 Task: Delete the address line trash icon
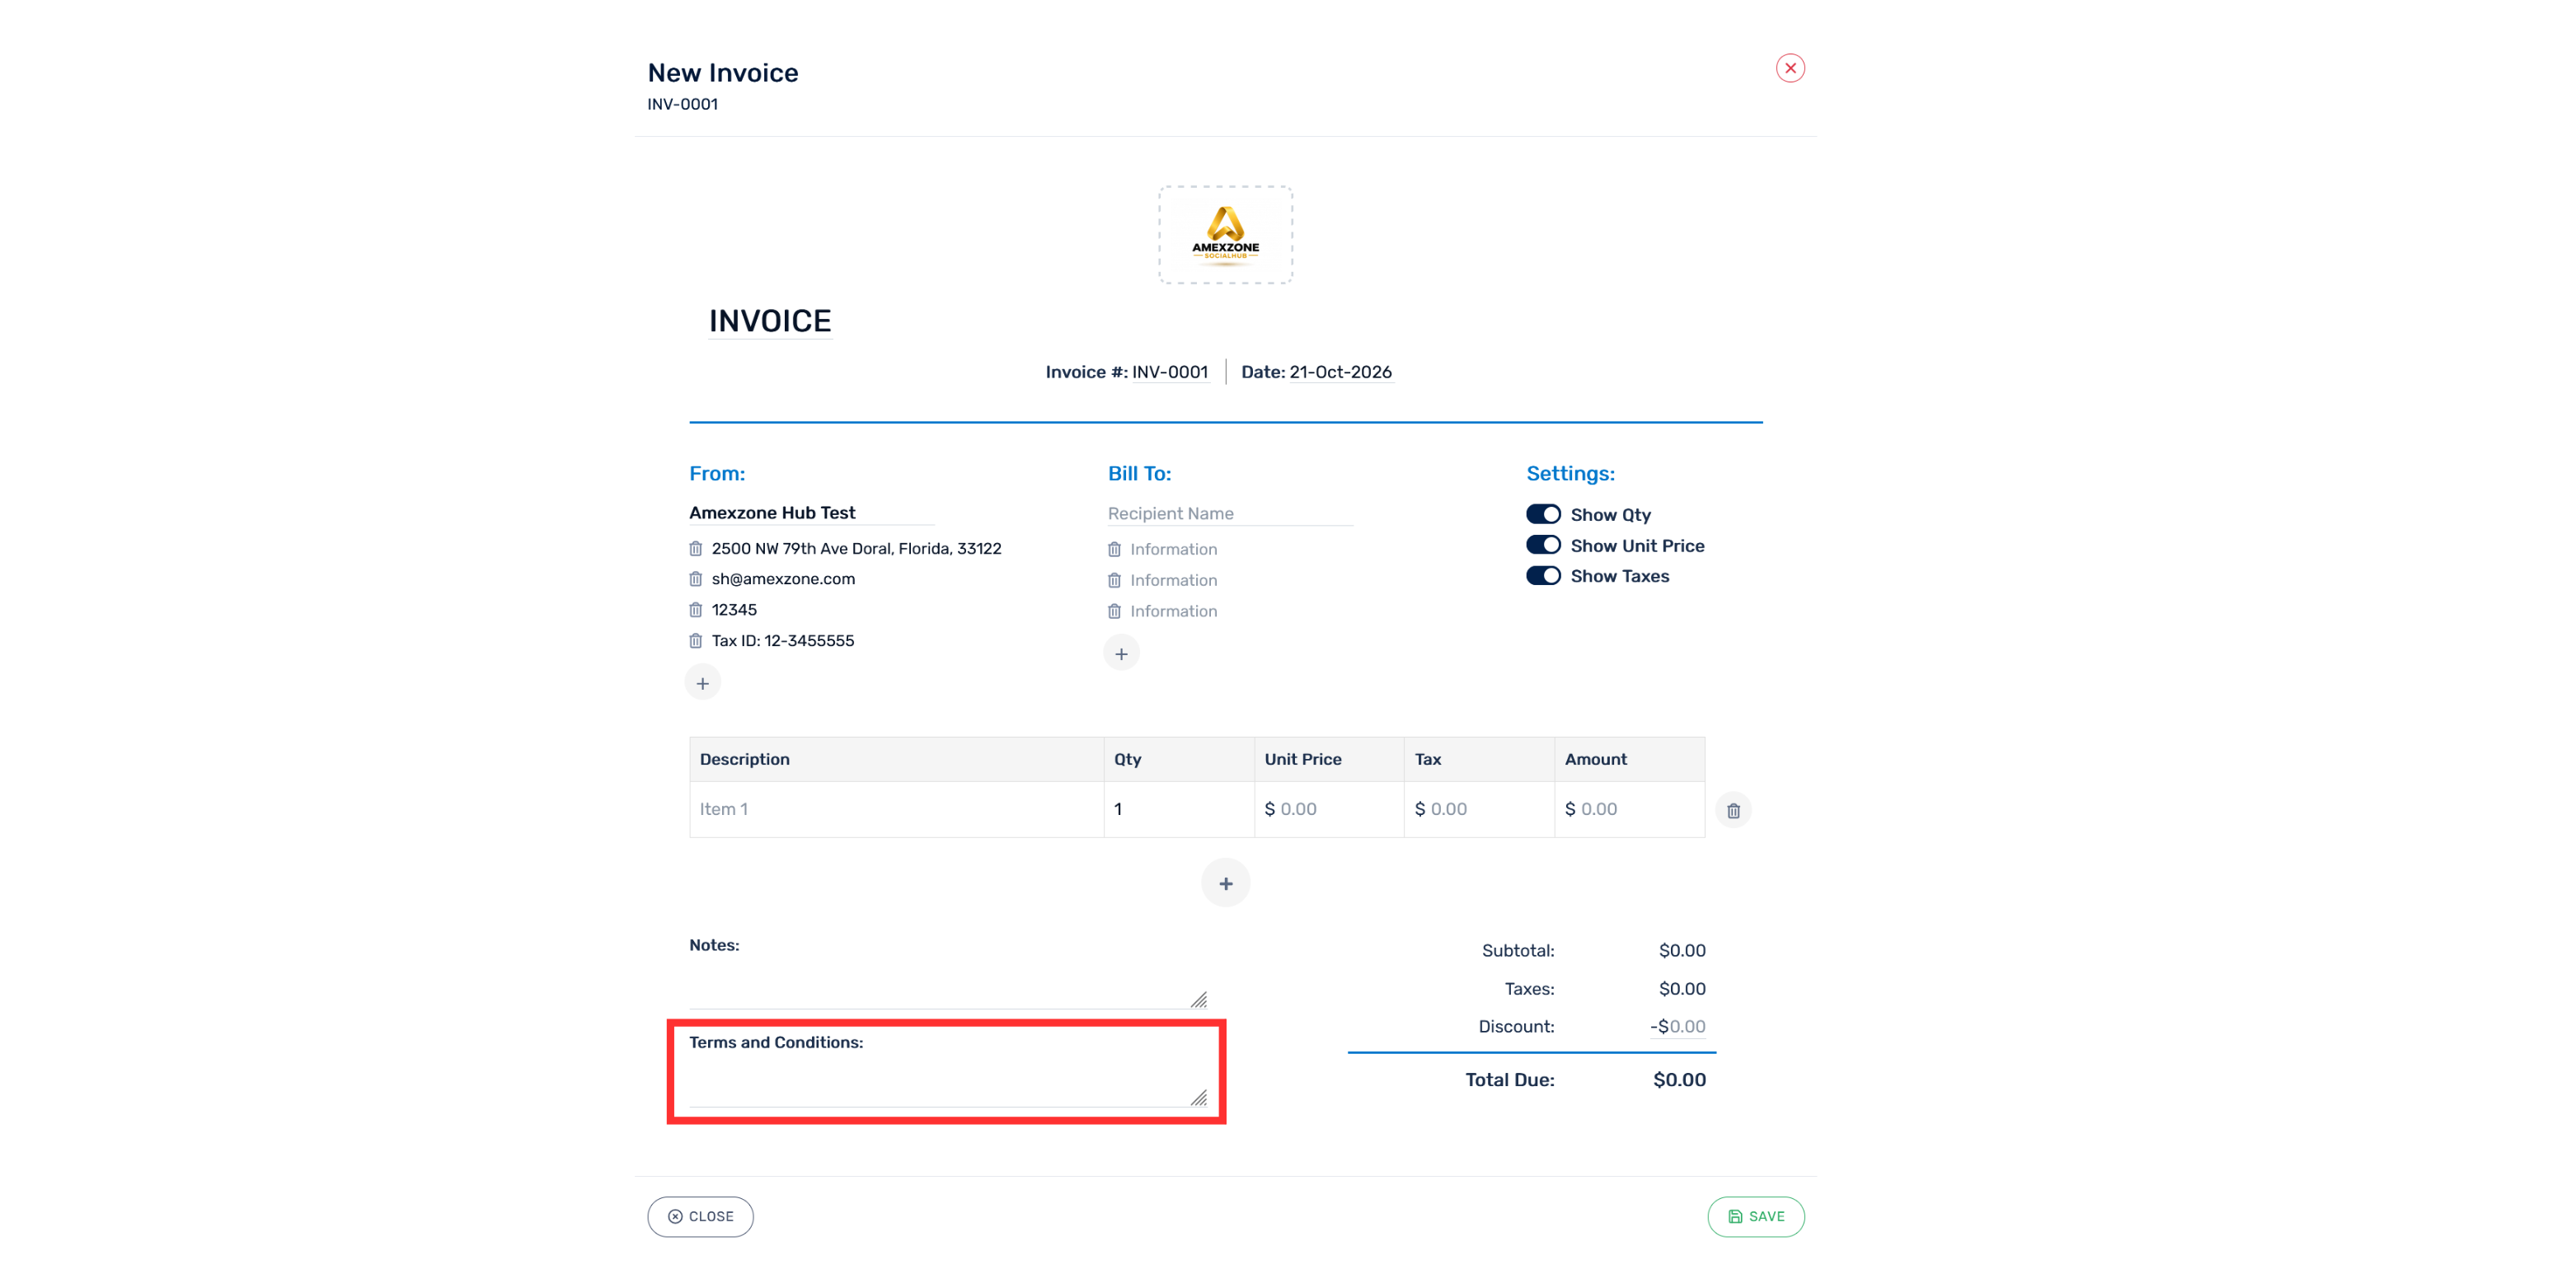(x=695, y=548)
